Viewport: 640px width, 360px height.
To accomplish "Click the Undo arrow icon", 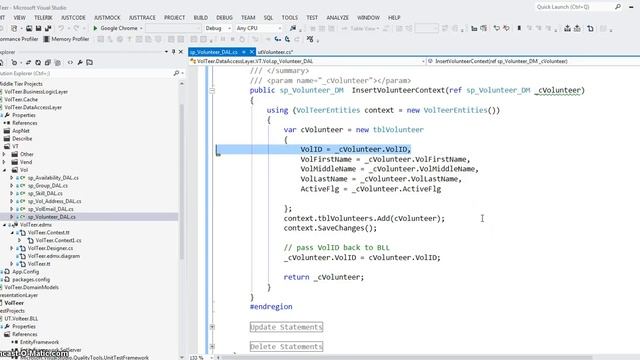I will point(61,28).
